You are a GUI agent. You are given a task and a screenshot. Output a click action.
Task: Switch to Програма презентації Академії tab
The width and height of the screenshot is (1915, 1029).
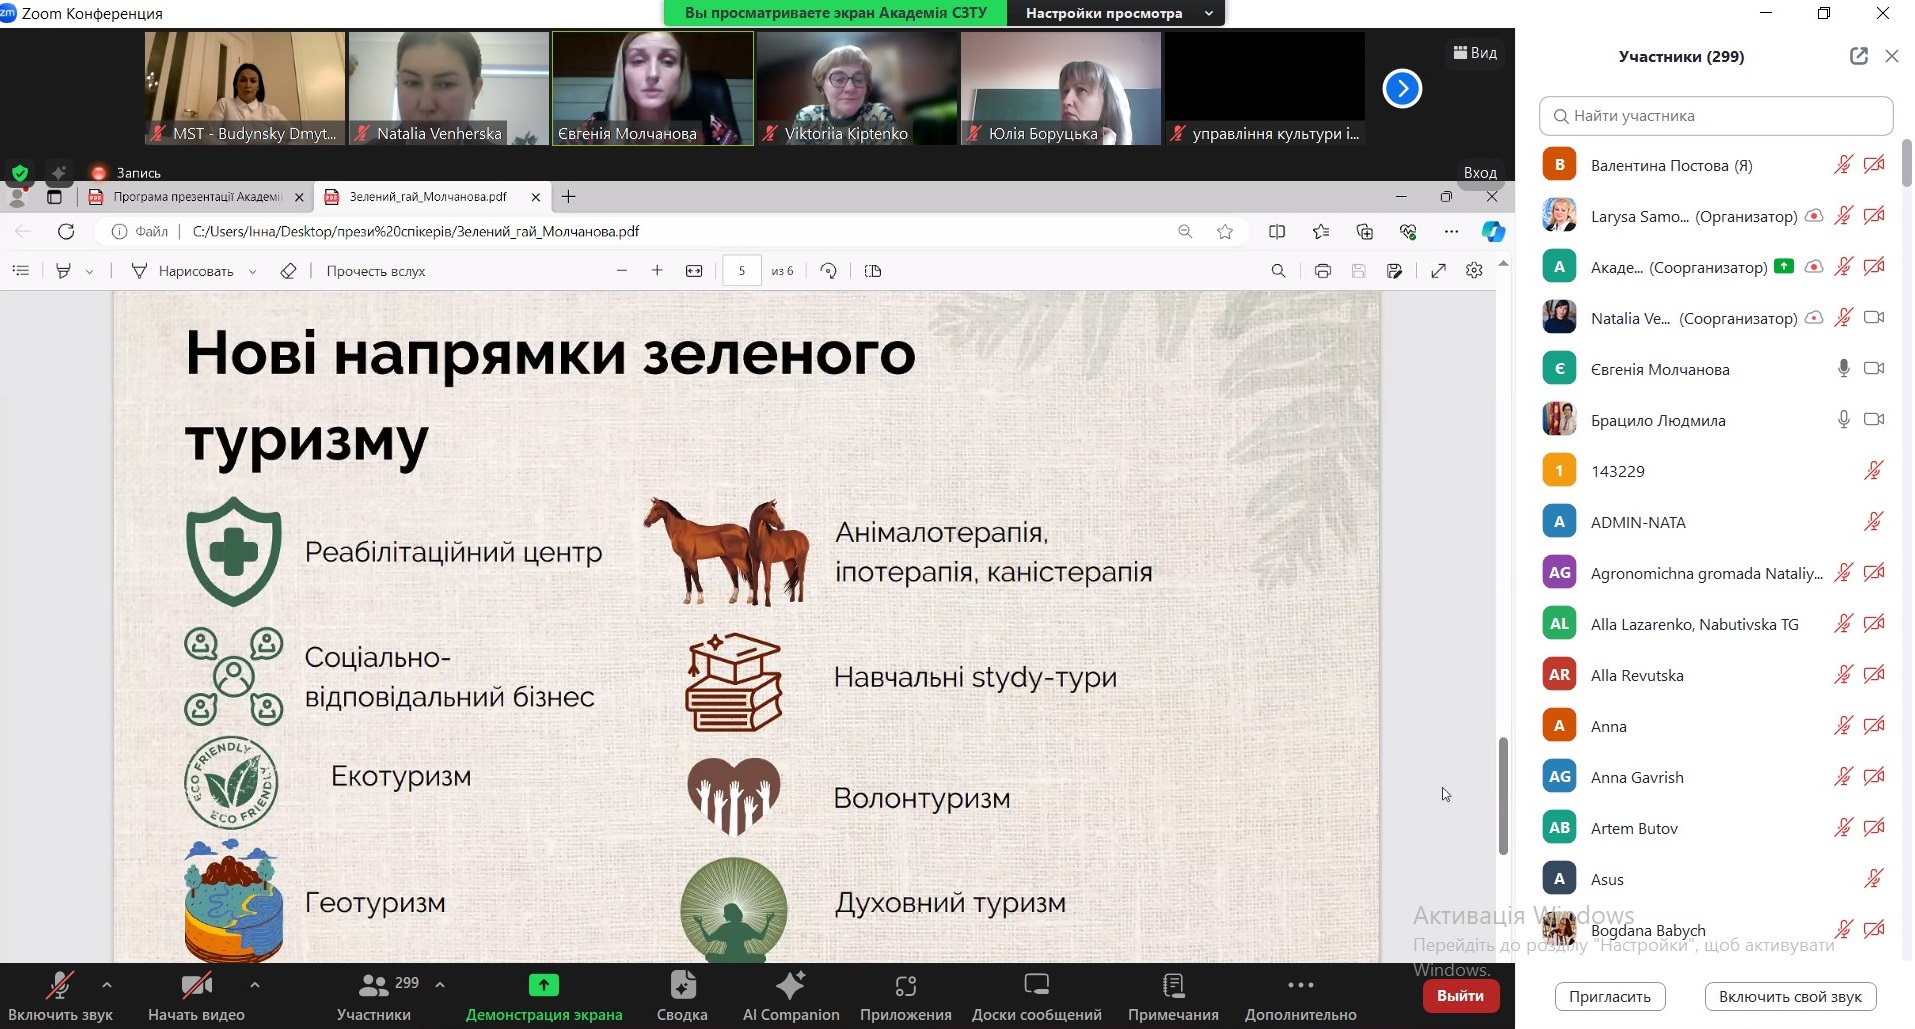[x=196, y=197]
